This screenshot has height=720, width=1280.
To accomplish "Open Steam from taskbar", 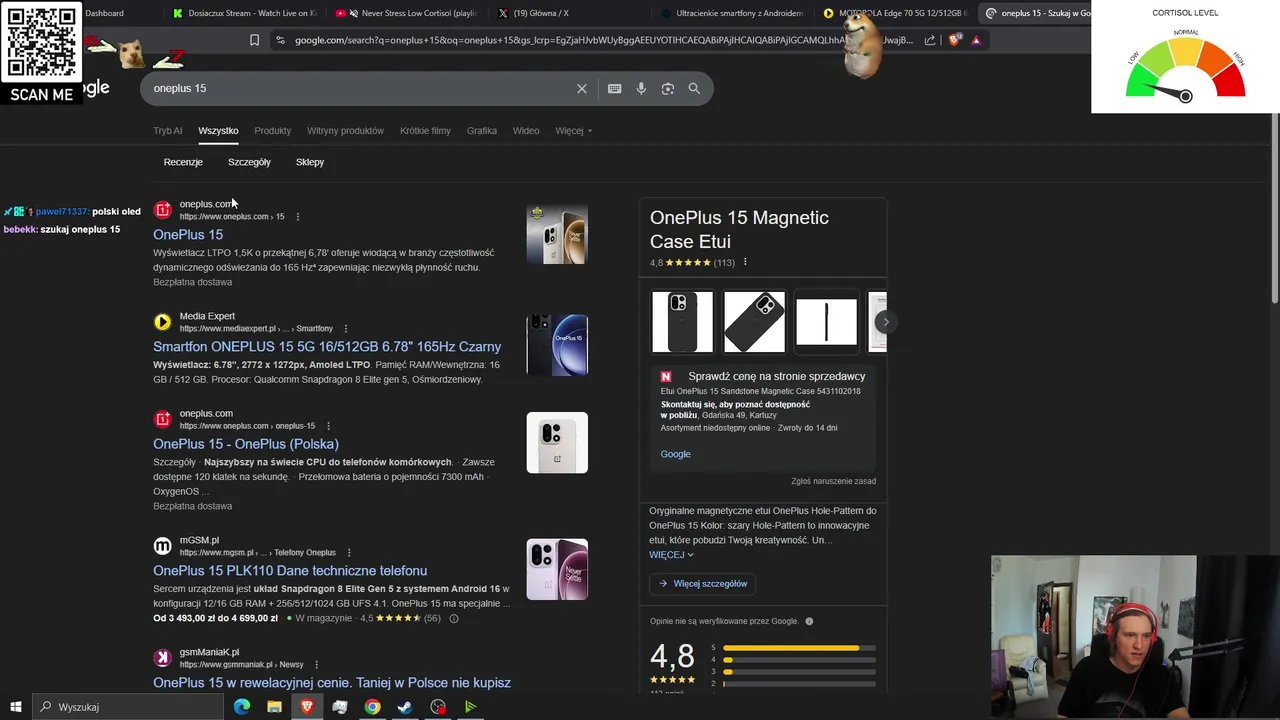I will coord(405,707).
